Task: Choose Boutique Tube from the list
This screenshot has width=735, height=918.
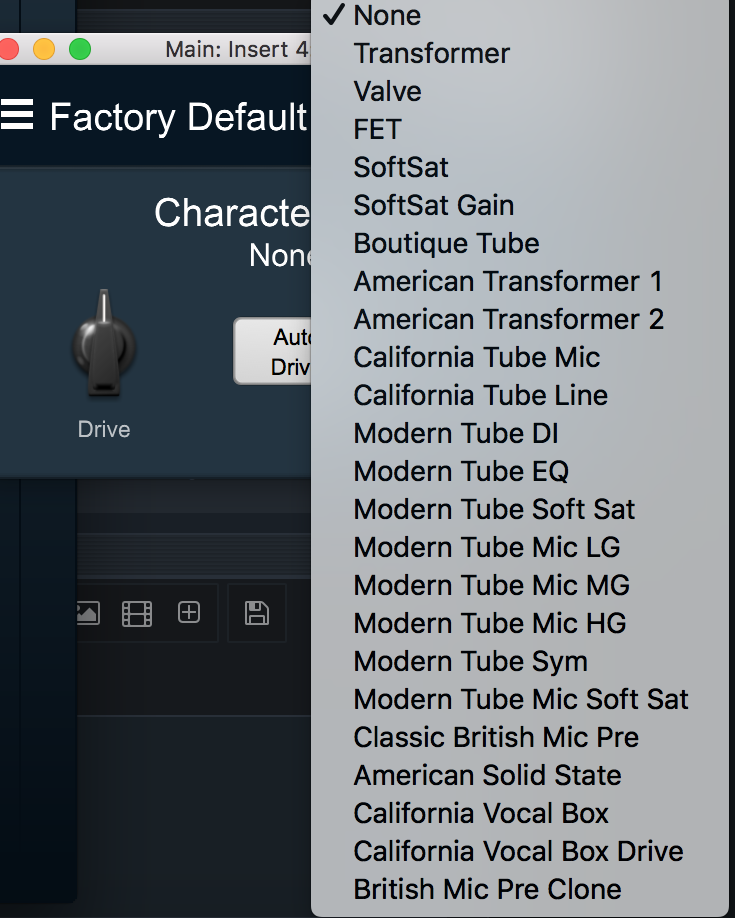Action: 446,244
